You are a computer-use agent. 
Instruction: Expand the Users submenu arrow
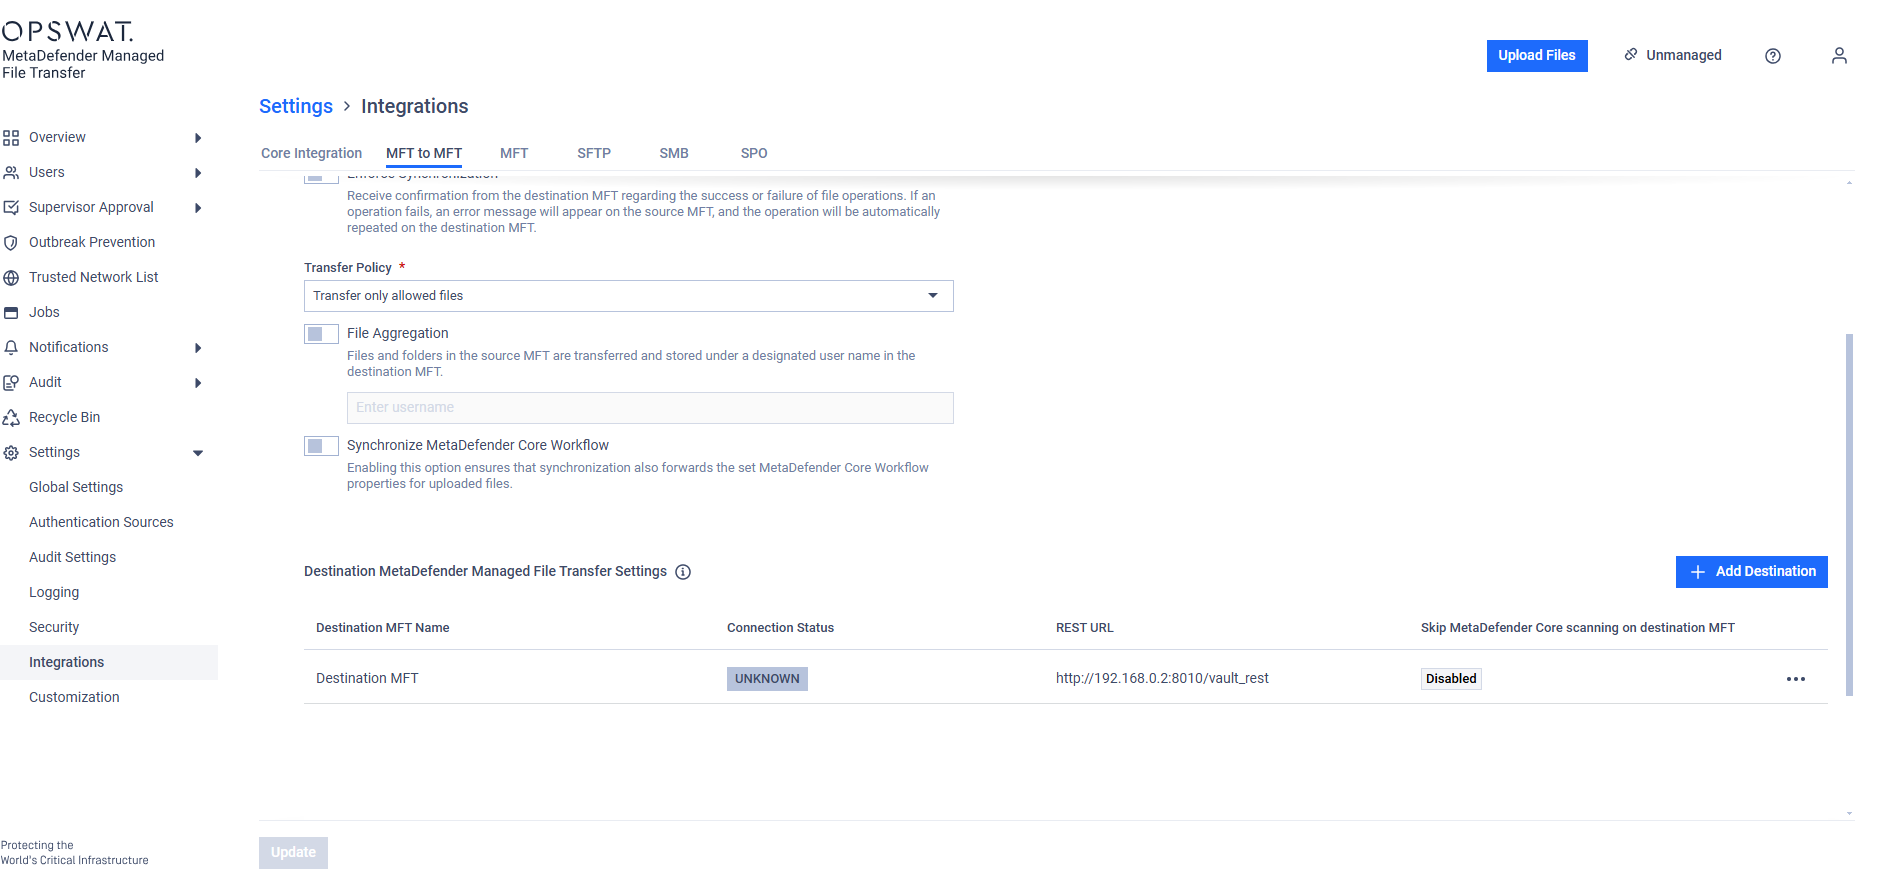click(198, 173)
